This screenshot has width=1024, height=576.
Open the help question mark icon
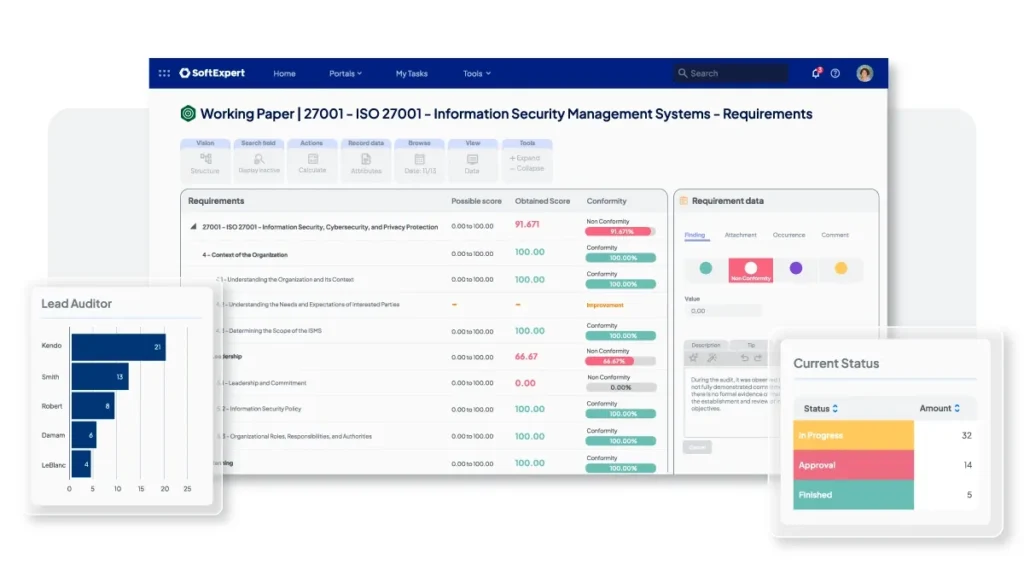tap(835, 73)
